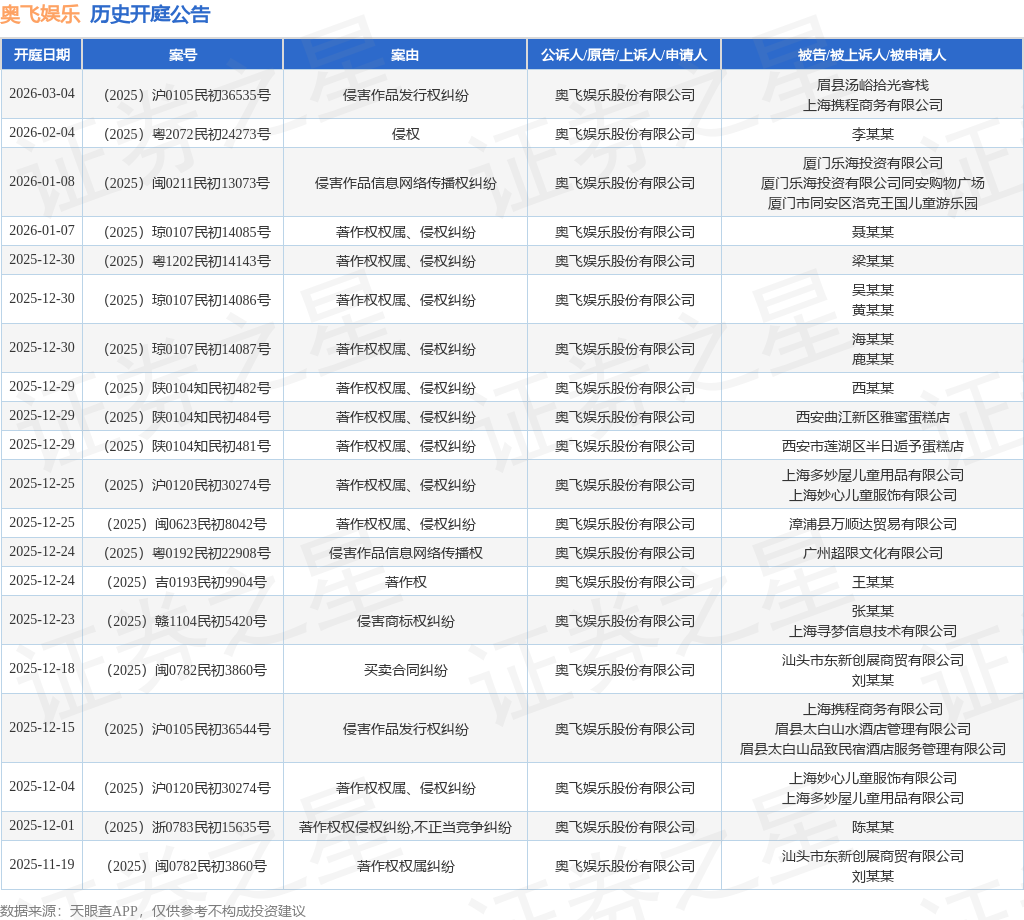Image resolution: width=1024 pixels, height=920 pixels.
Task: Select the 案号 column header
Action: pos(183,55)
